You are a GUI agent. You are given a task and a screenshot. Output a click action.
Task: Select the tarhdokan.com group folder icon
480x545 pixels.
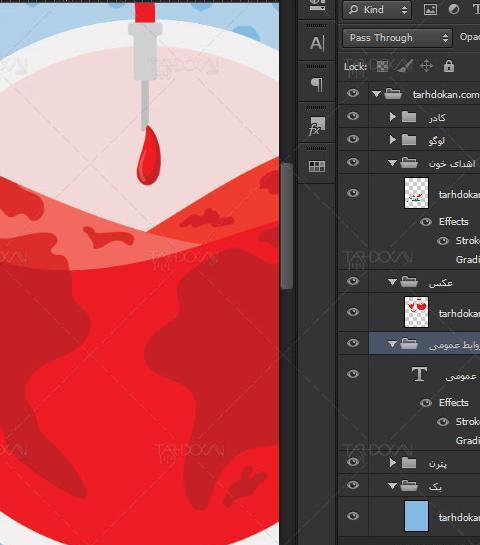[393, 93]
